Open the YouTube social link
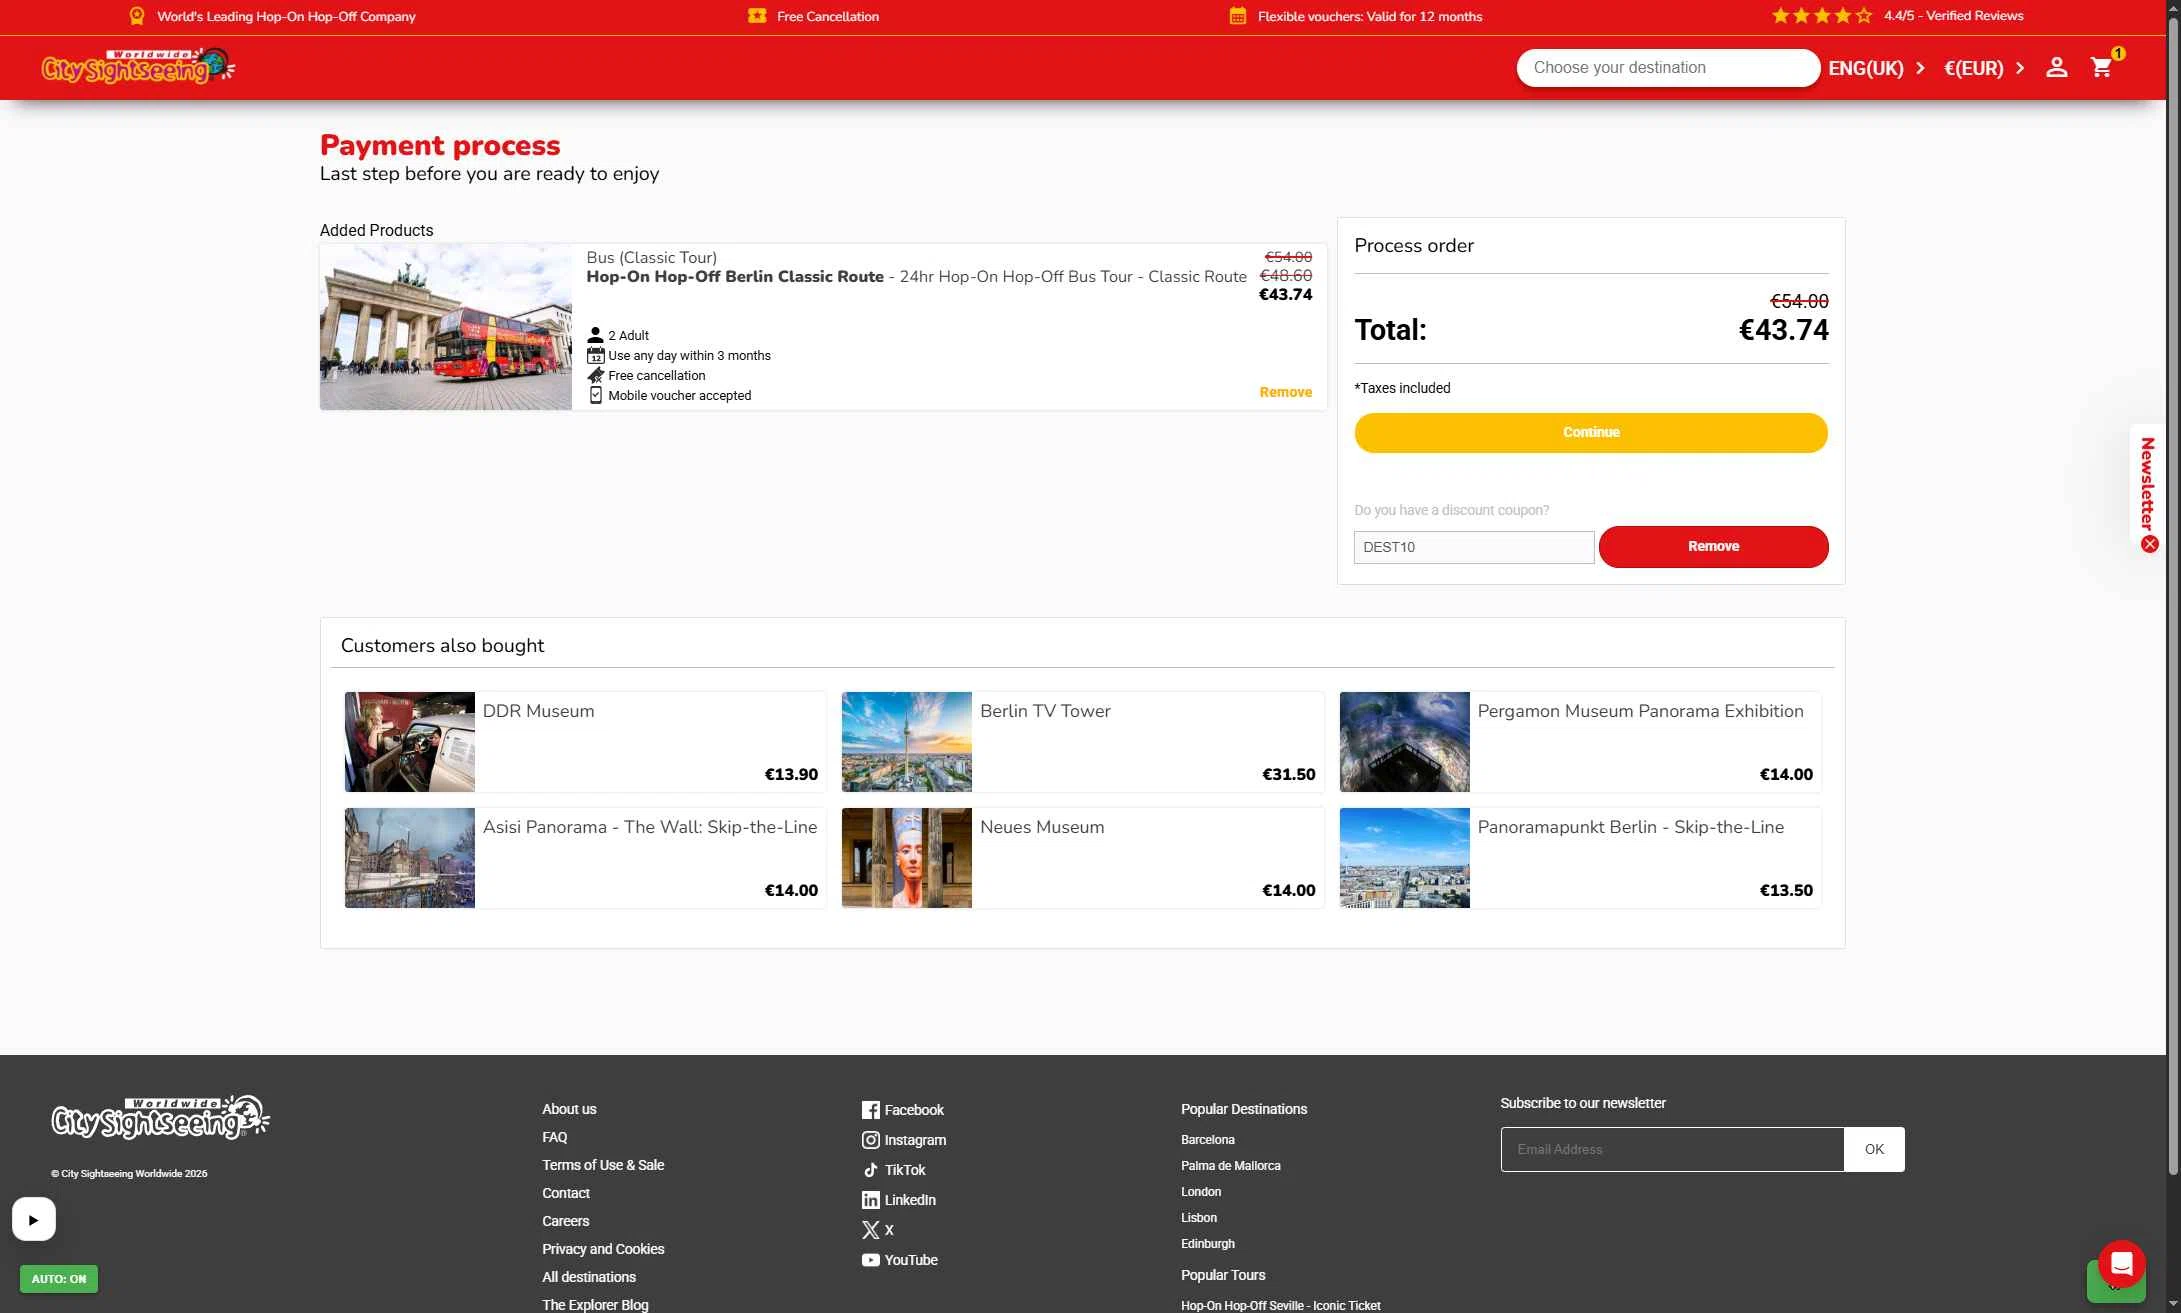Viewport: 2181px width, 1313px height. point(899,1260)
